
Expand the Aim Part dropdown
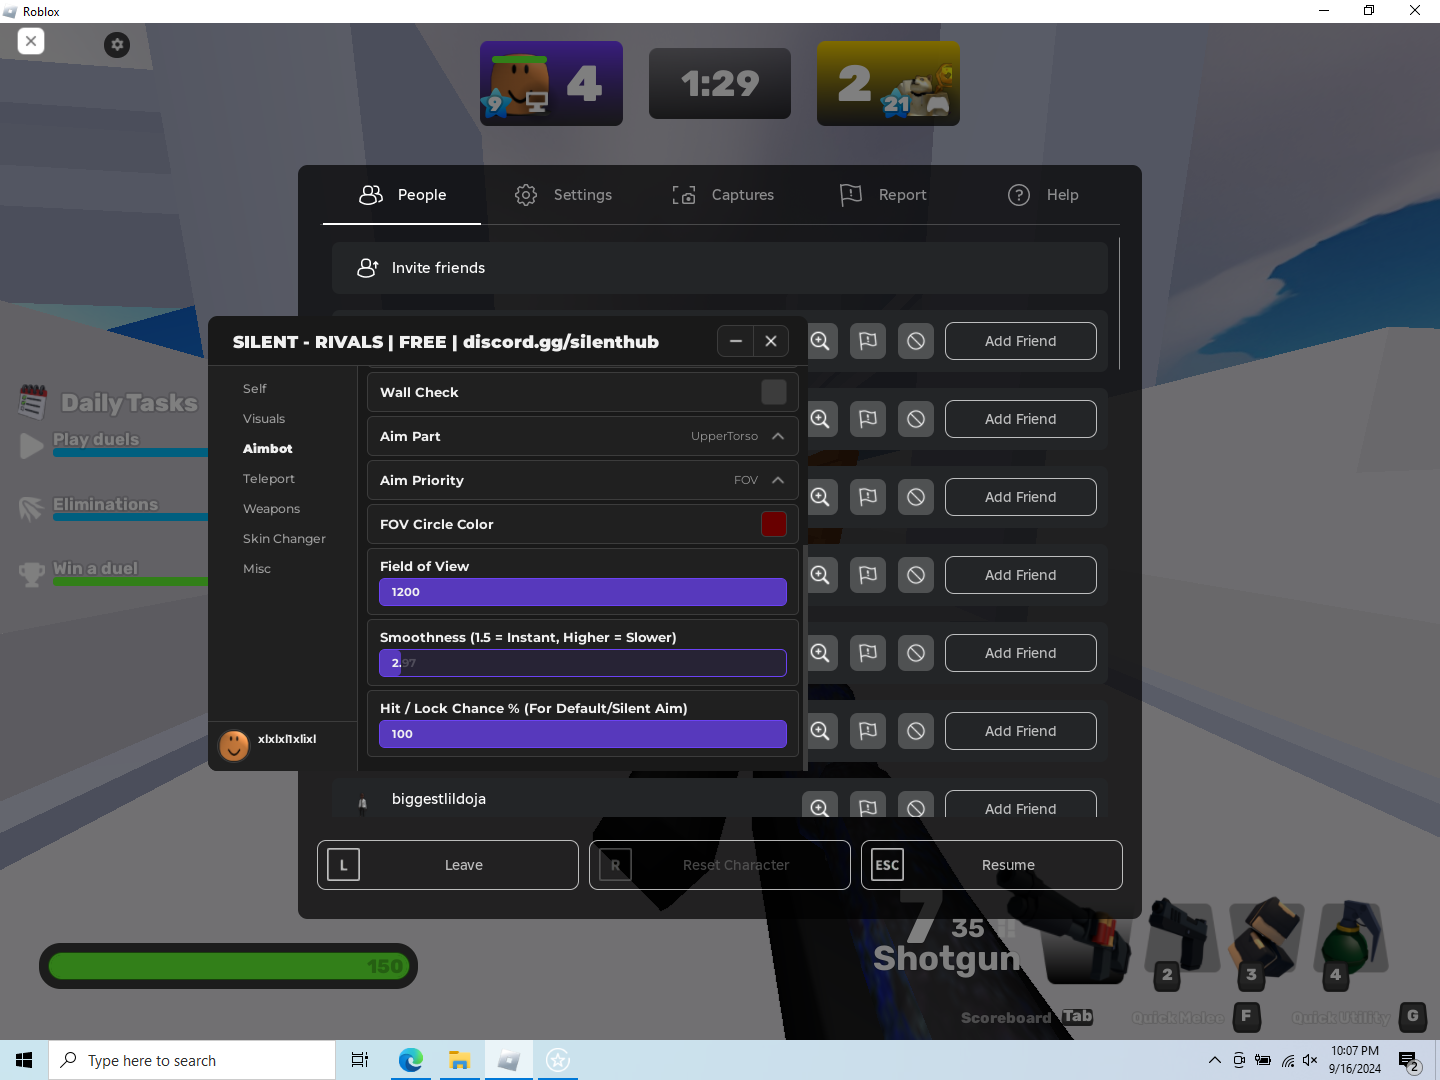pyautogui.click(x=583, y=436)
